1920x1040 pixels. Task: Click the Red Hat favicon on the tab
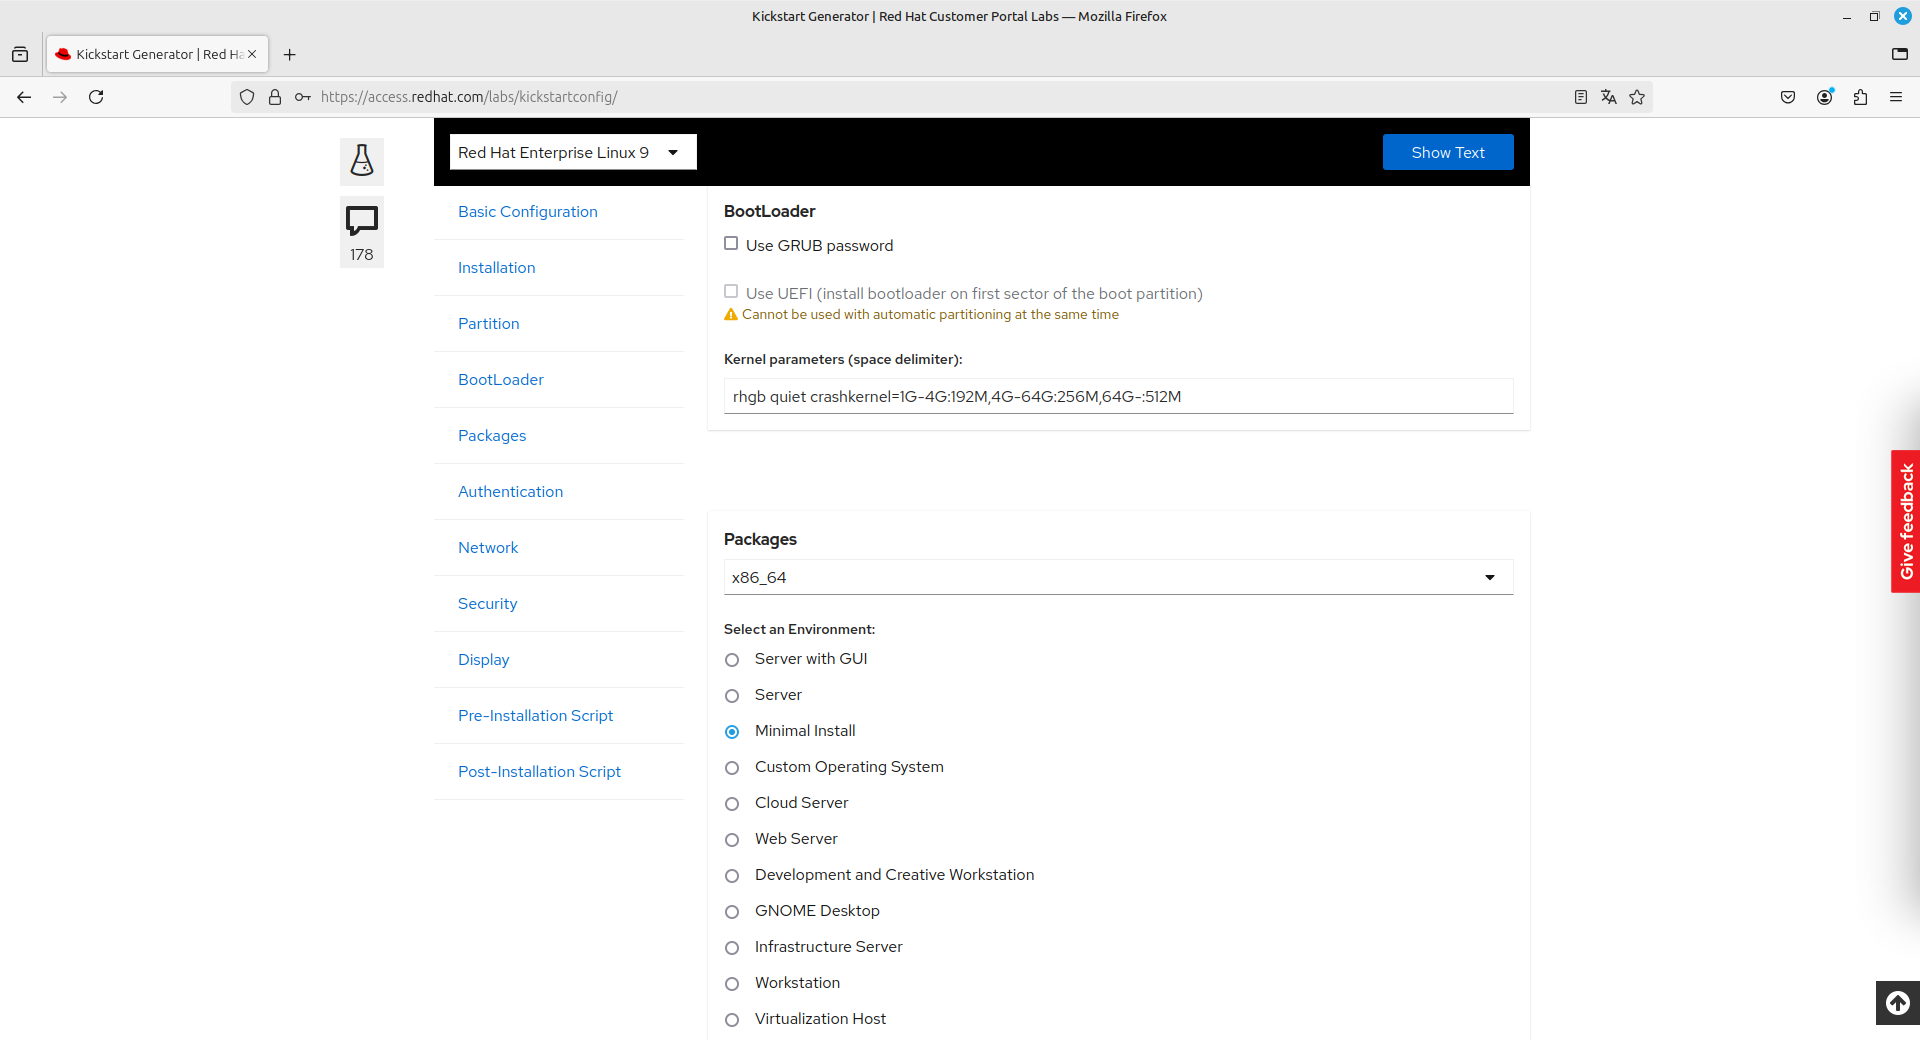(63, 54)
